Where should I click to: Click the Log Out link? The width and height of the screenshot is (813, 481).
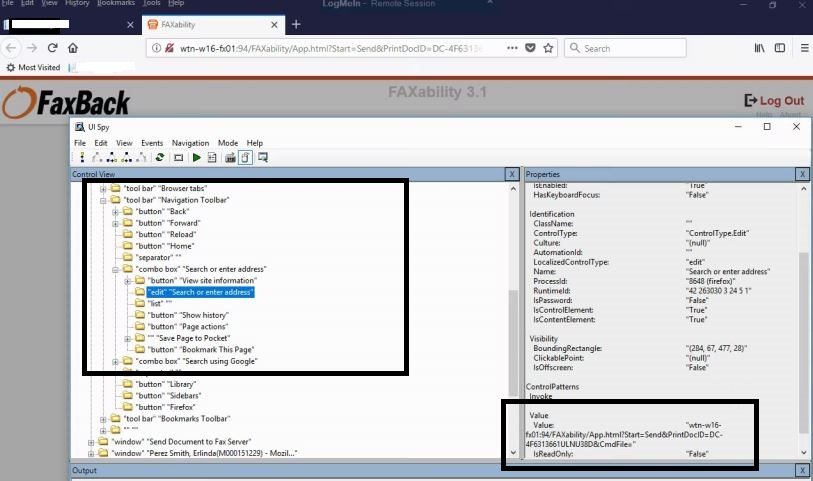pyautogui.click(x=775, y=101)
